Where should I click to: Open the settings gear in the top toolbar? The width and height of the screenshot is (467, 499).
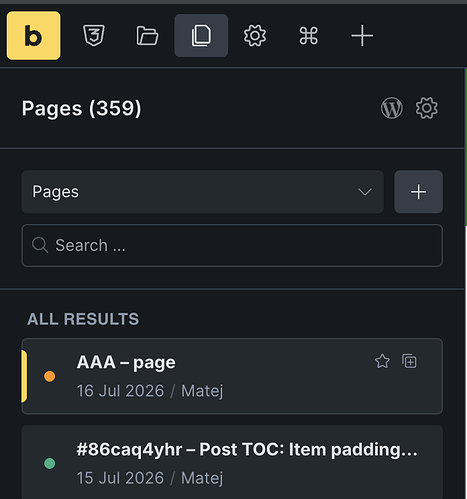(x=255, y=35)
